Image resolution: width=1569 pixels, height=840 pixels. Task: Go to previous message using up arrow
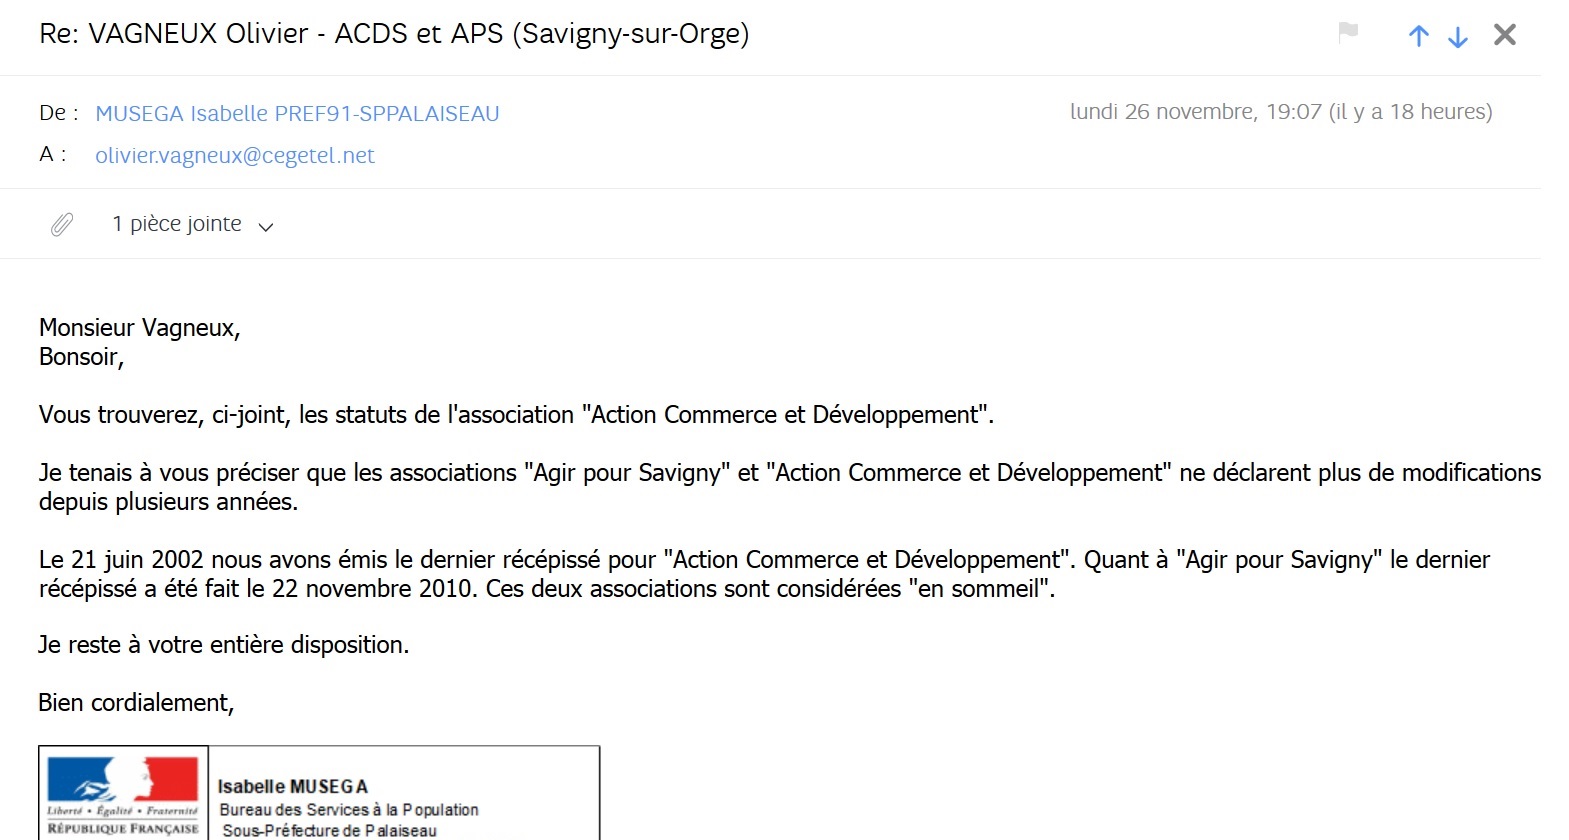point(1418,37)
